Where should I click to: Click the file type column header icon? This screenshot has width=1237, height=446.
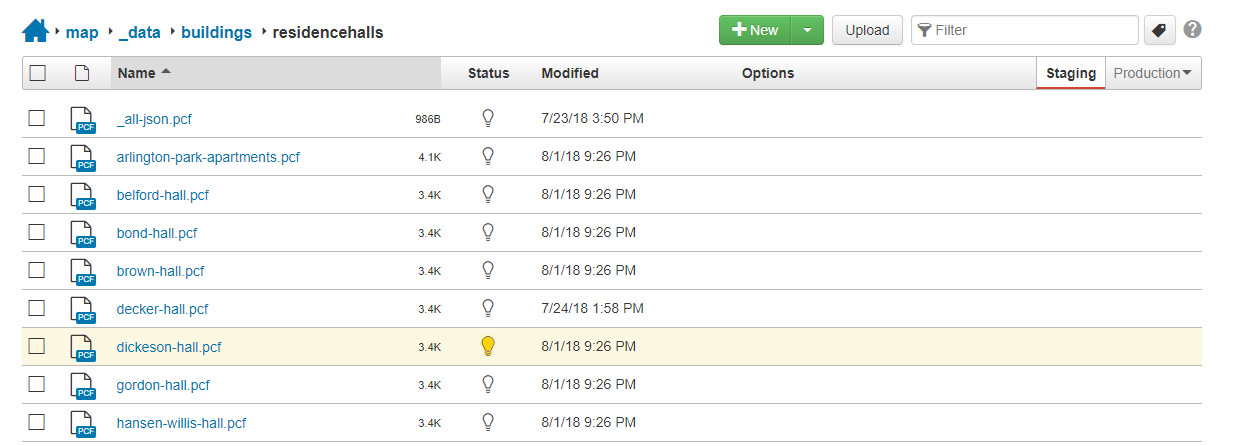click(x=82, y=73)
